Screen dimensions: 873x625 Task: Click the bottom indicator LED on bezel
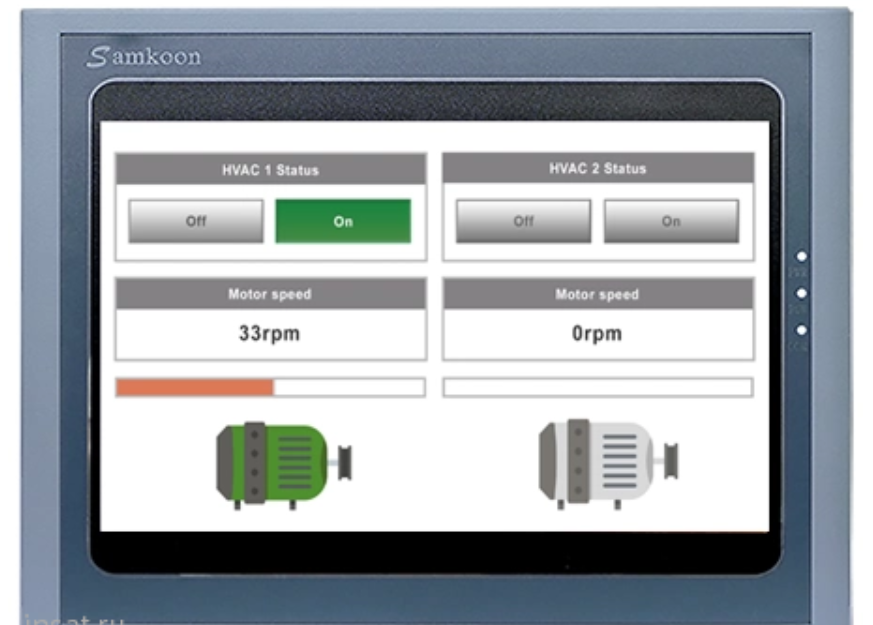(801, 330)
